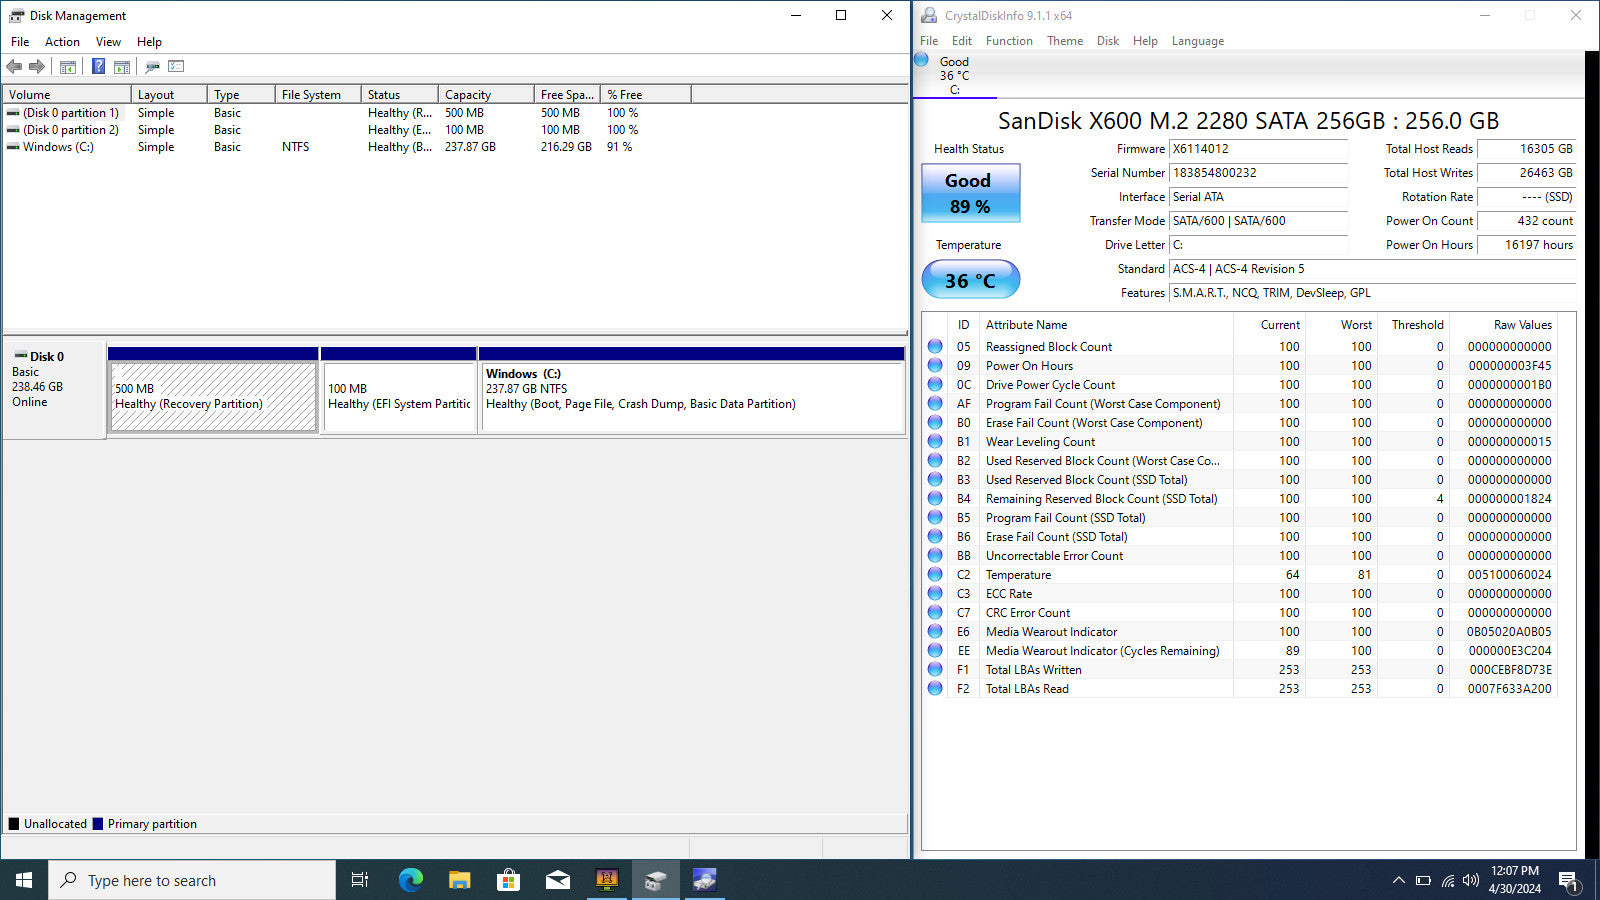Open the Action menu in Disk Management
Screen dimensions: 1600x900
pyautogui.click(x=62, y=42)
